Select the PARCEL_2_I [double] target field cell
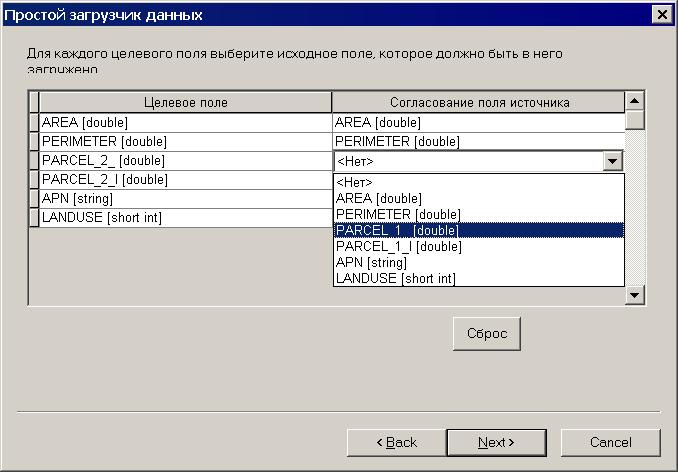Screen dimensions: 678x472 tap(185, 180)
